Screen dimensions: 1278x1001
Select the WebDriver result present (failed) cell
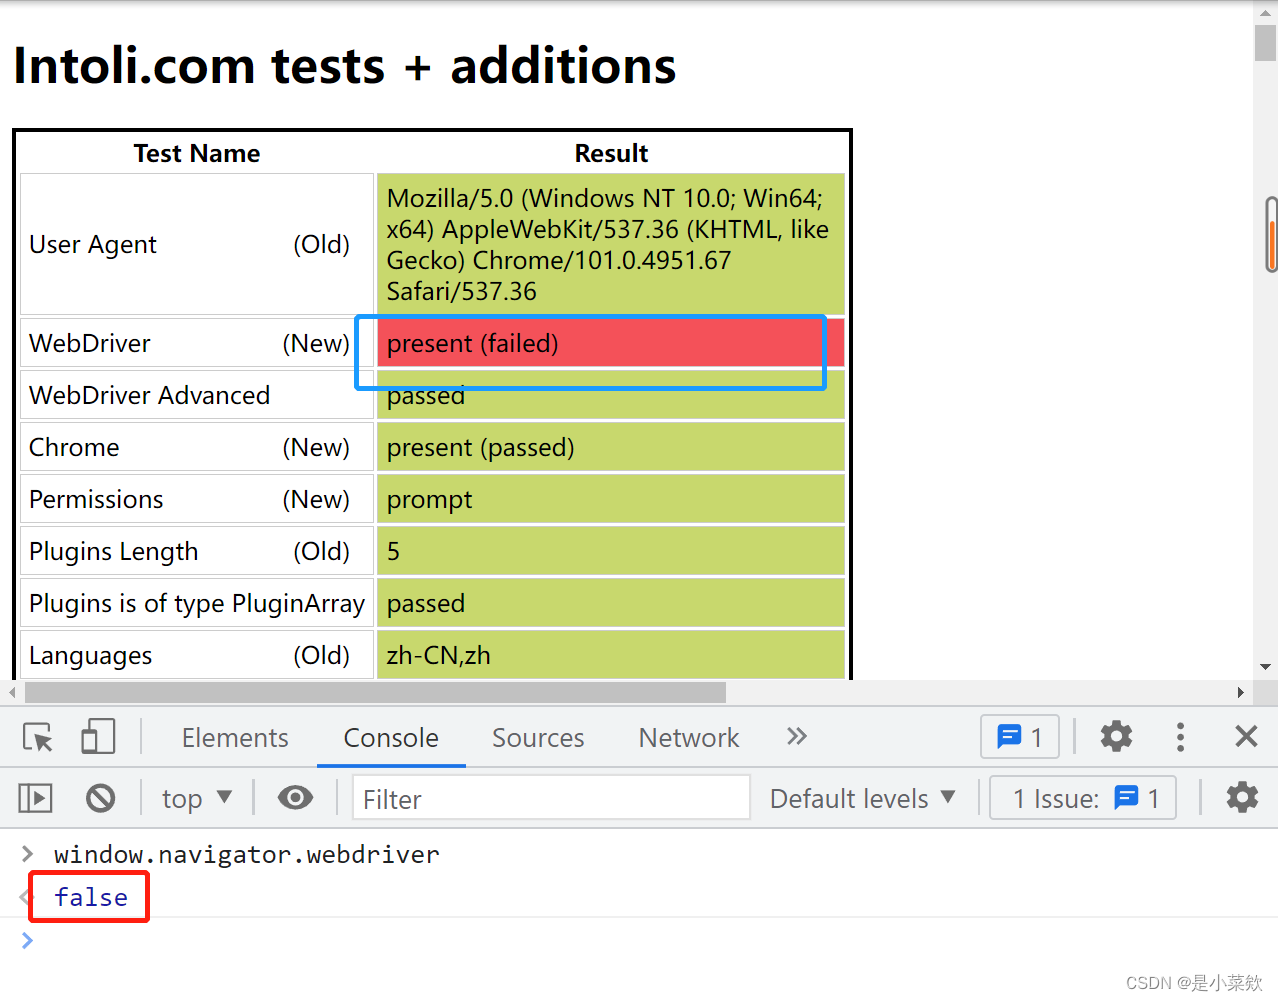(610, 343)
